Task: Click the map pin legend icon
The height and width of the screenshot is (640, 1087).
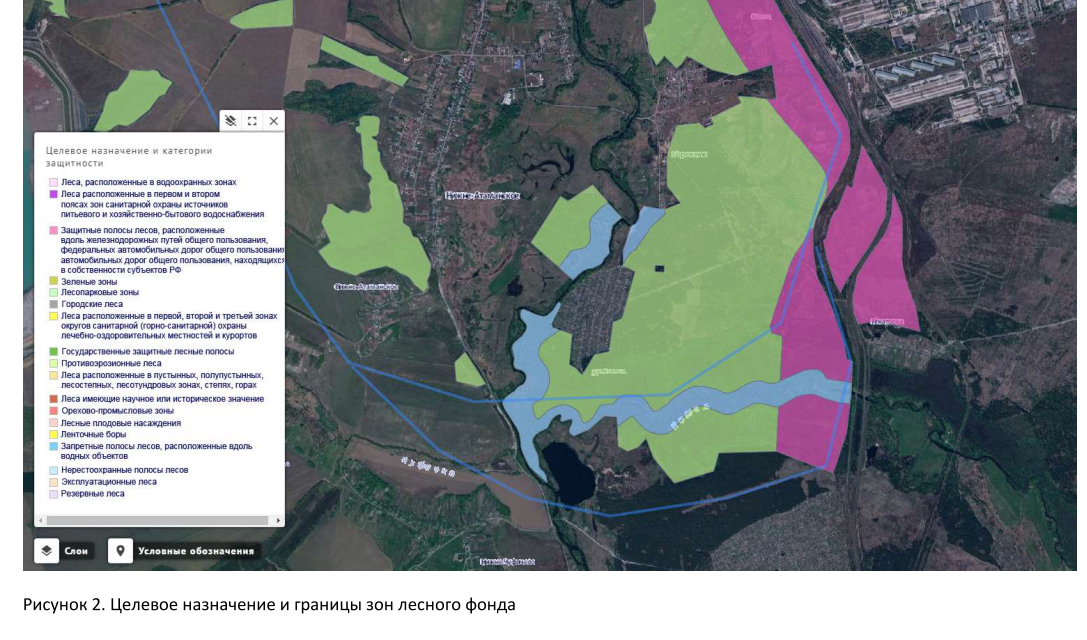Action: click(x=121, y=551)
